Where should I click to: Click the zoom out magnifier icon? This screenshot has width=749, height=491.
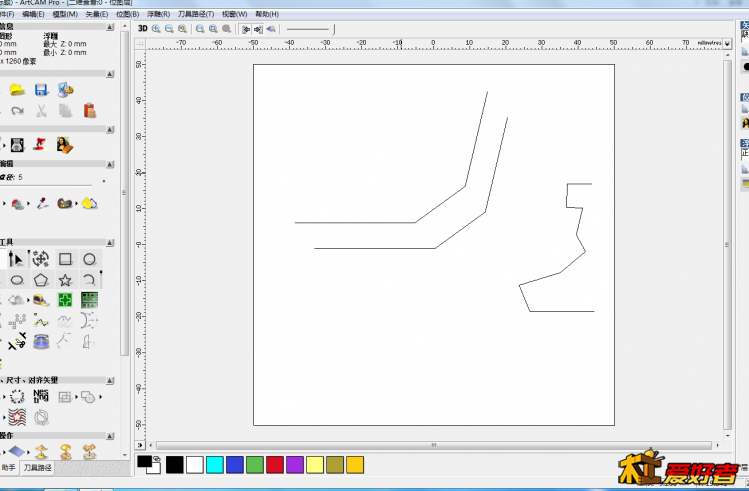169,29
